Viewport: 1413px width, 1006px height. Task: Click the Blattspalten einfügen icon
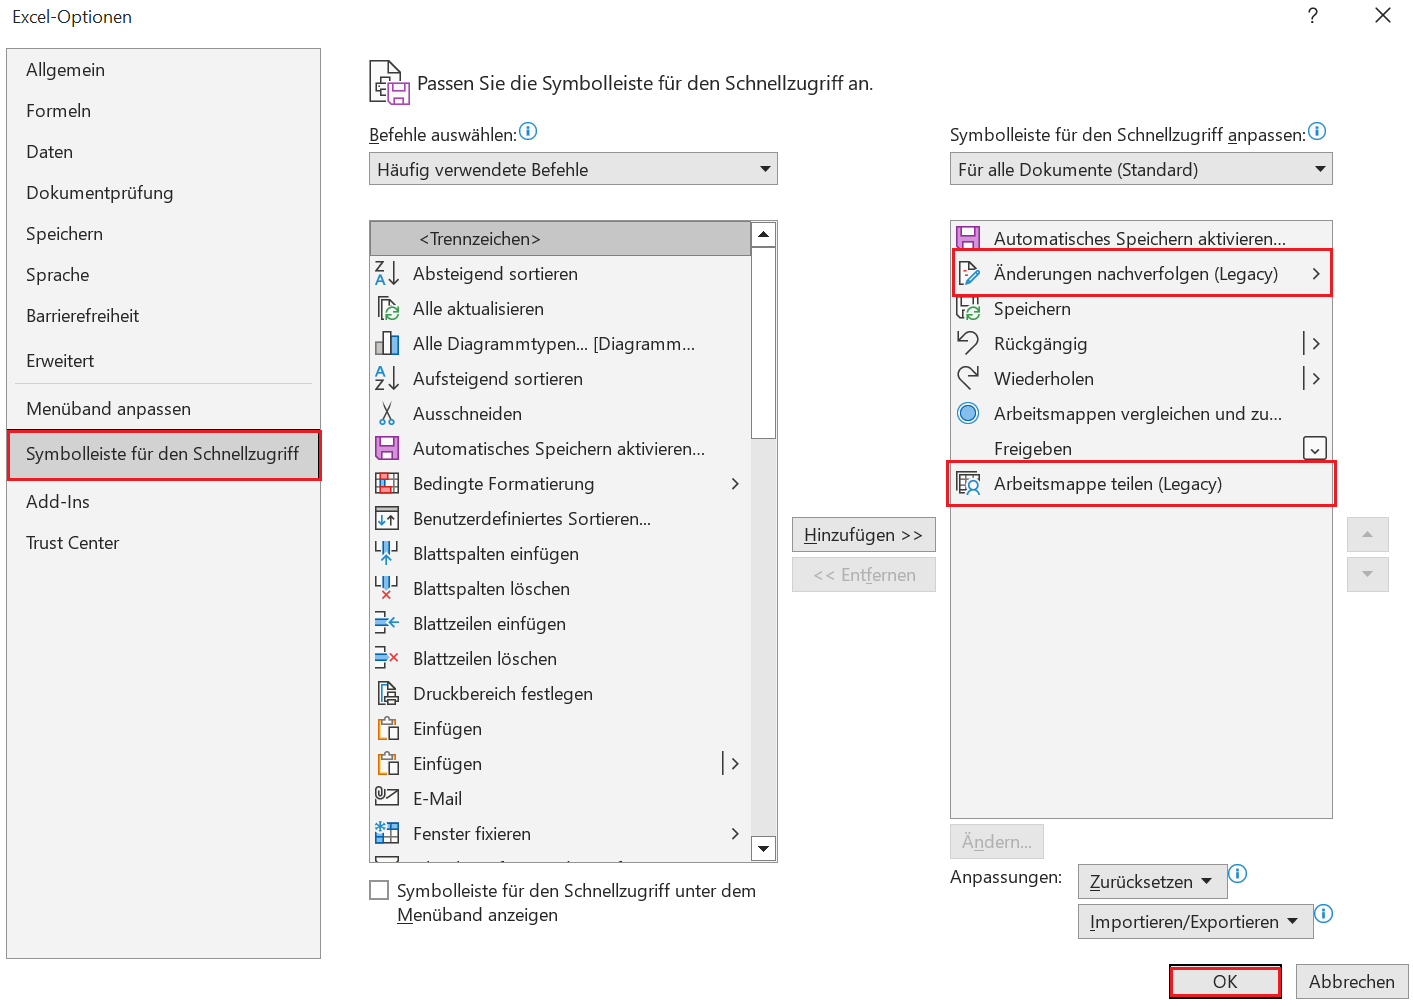[x=387, y=553]
